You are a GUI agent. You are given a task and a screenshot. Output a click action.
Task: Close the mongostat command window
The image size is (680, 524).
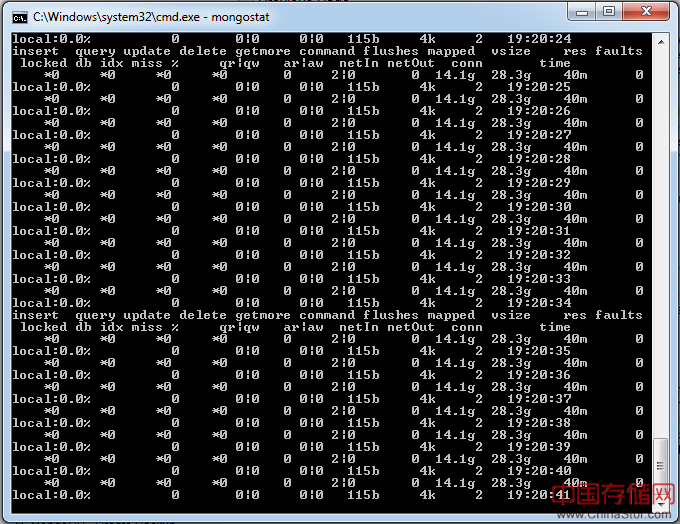(646, 11)
